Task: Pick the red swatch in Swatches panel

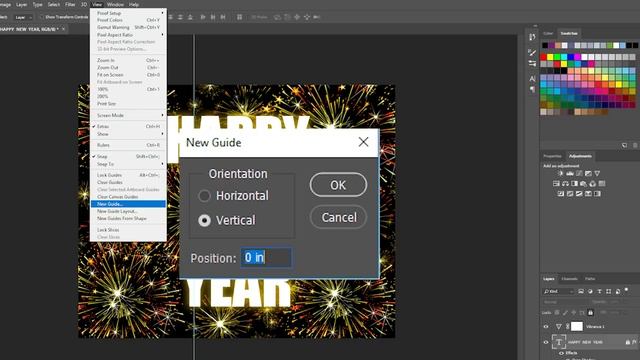Action: (543, 57)
